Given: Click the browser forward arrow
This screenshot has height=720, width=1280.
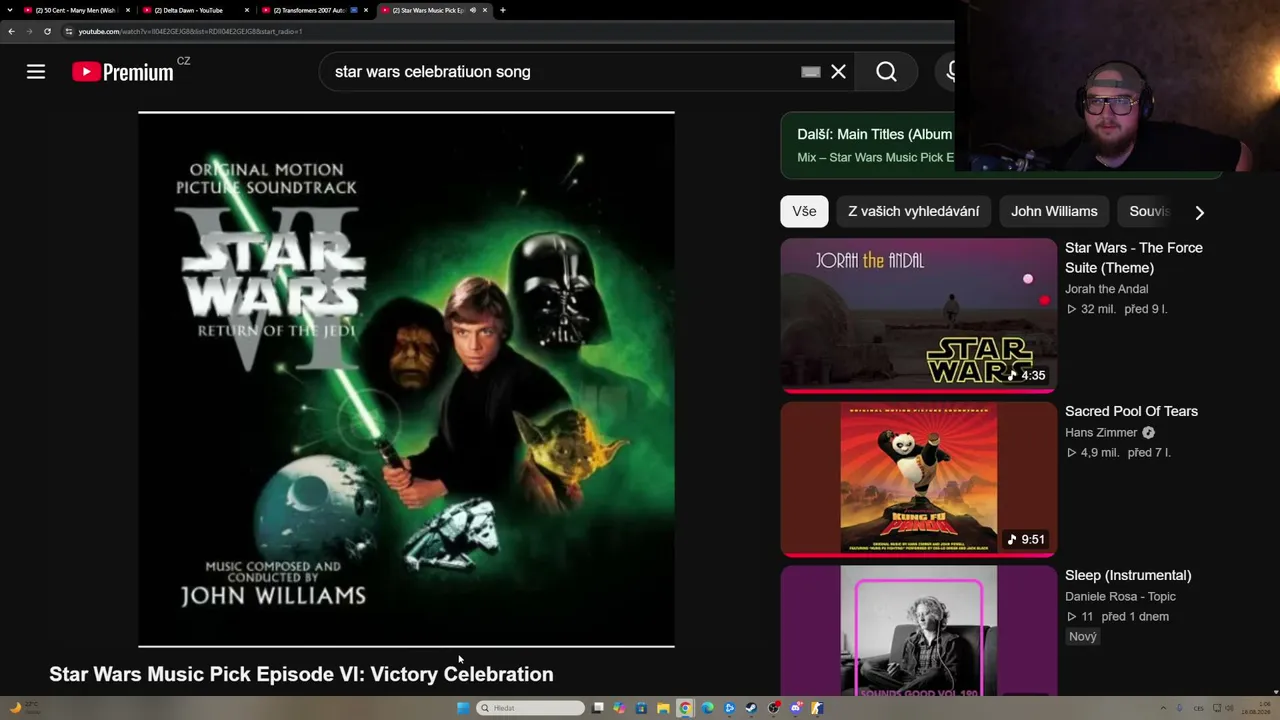Looking at the screenshot, I should (x=29, y=31).
